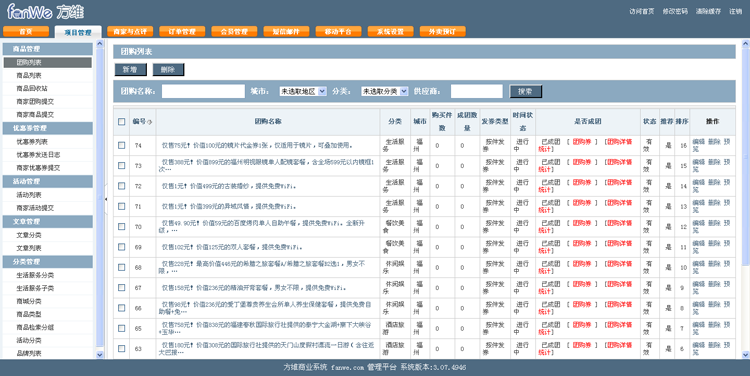Select 团购列表 in the sidebar
This screenshot has height=376, width=750.
tap(48, 62)
